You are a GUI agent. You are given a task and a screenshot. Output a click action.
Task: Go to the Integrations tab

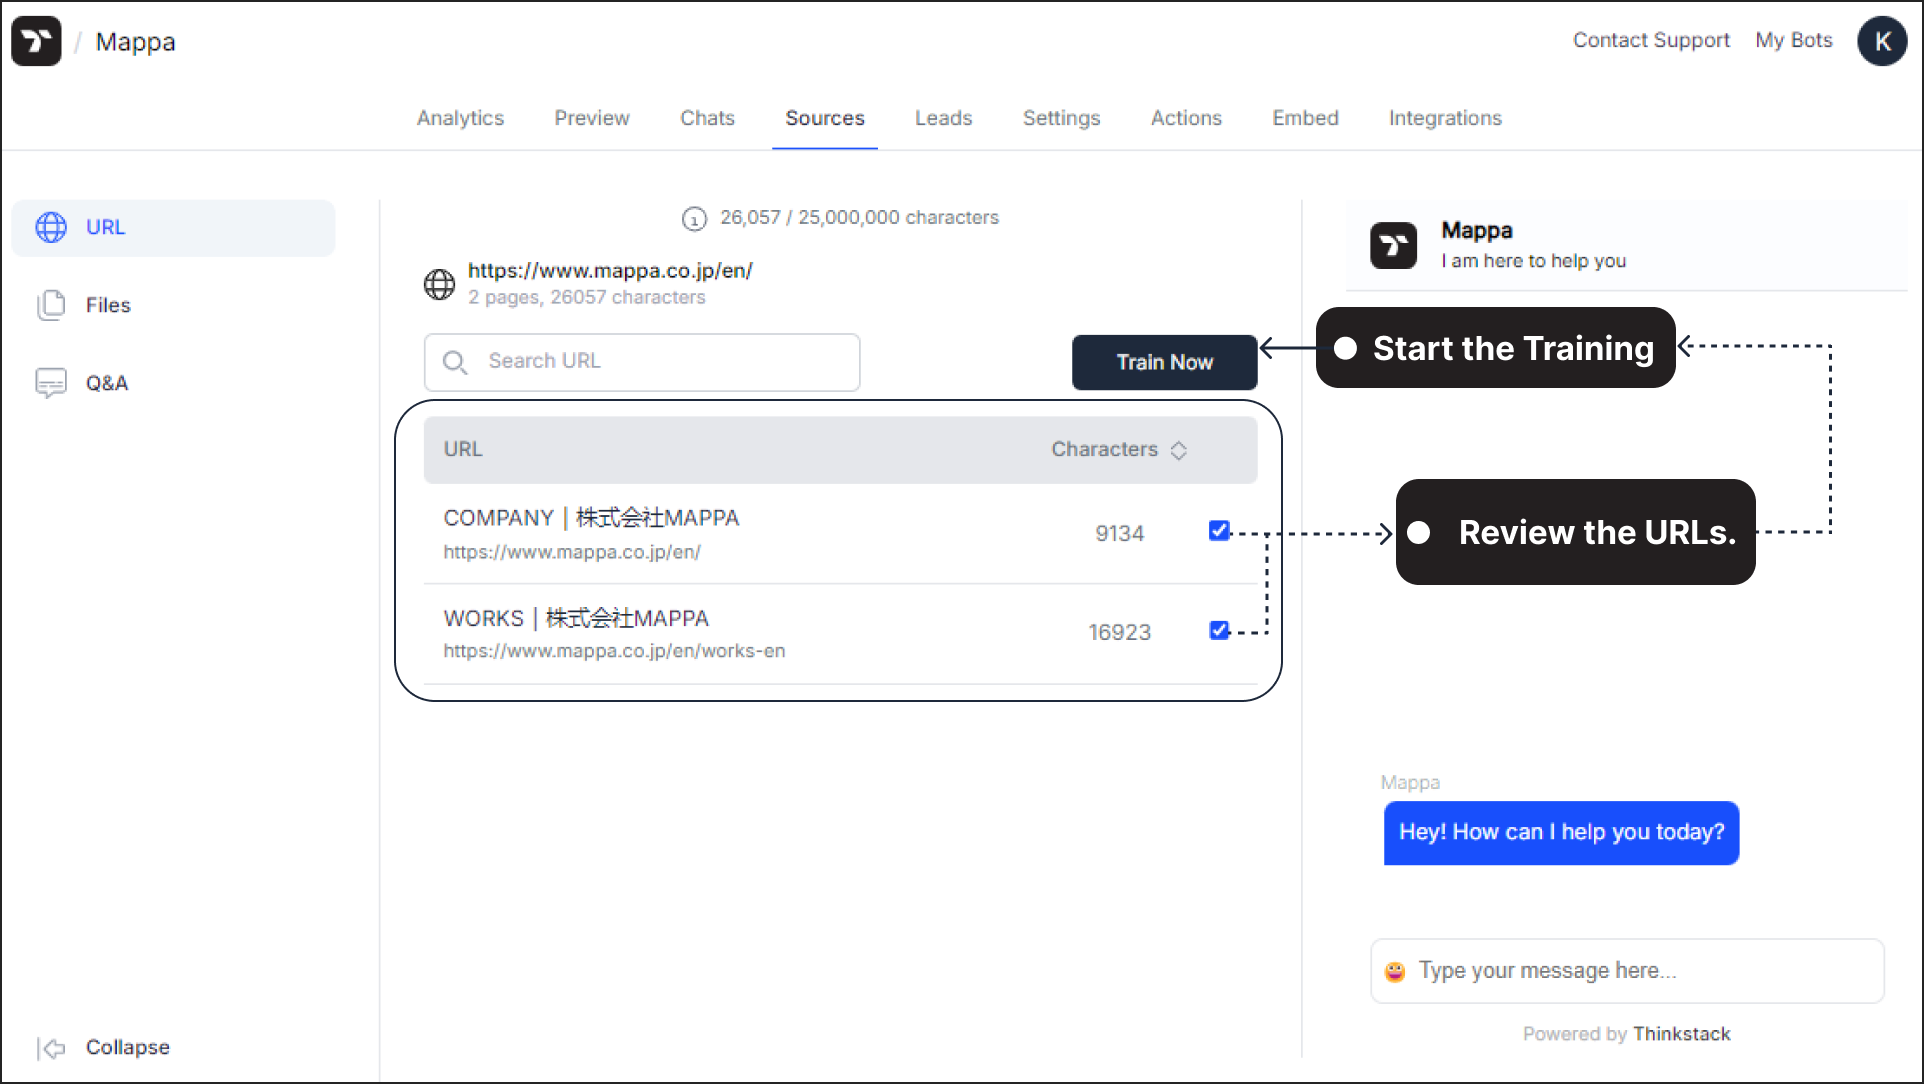[1445, 118]
